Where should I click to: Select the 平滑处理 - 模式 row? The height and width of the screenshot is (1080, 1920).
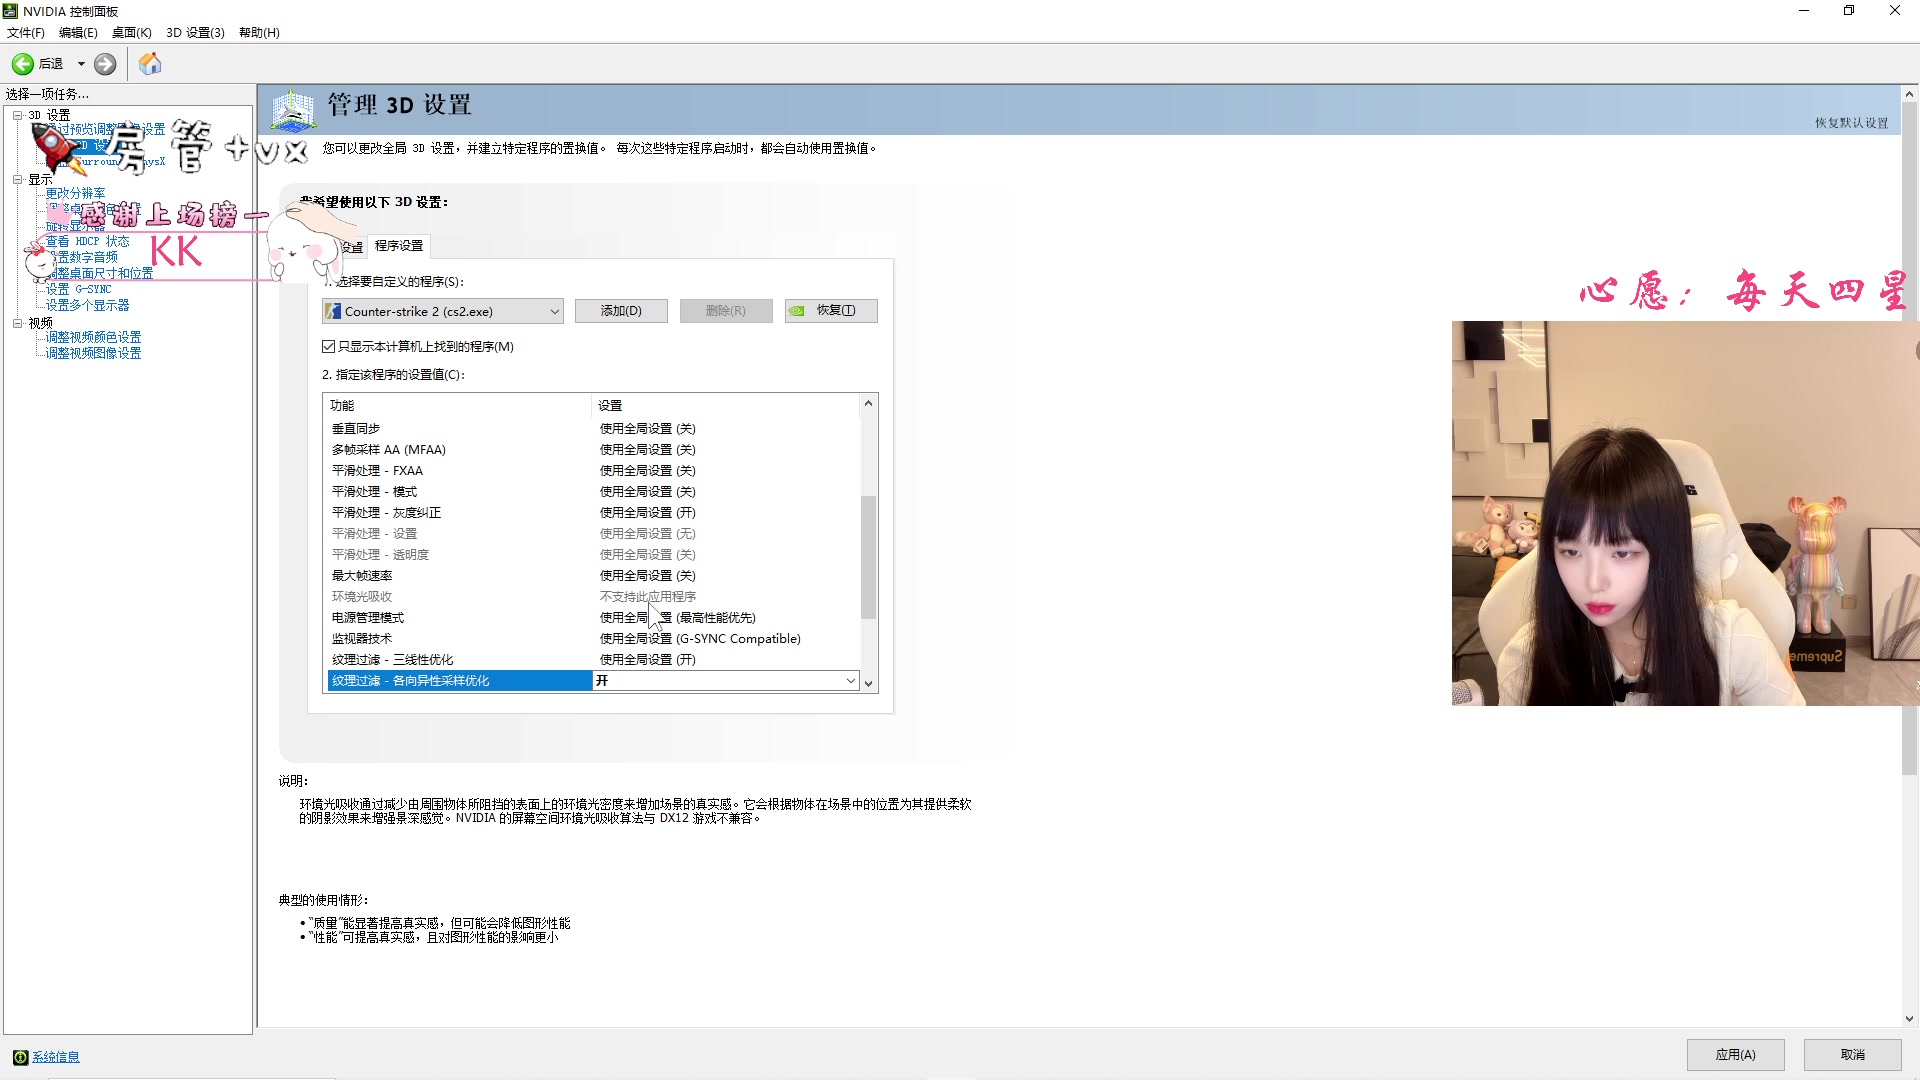593,492
